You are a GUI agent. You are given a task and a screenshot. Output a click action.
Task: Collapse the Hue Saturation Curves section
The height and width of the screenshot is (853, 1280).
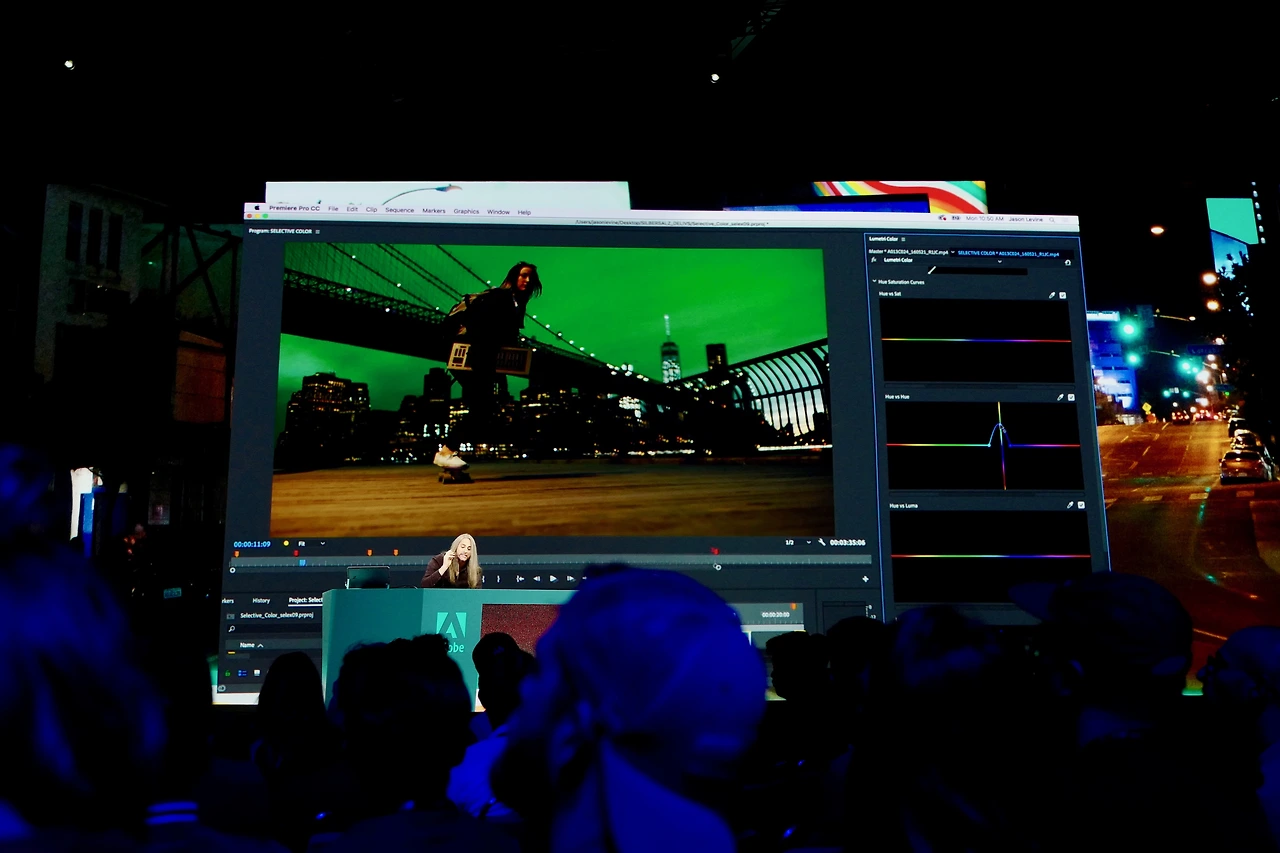(x=874, y=282)
